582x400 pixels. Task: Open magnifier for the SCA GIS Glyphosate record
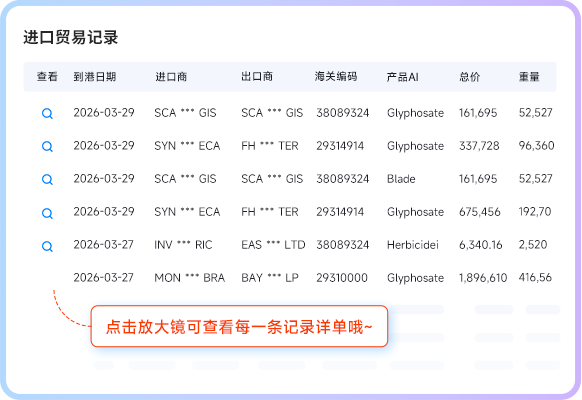point(47,113)
